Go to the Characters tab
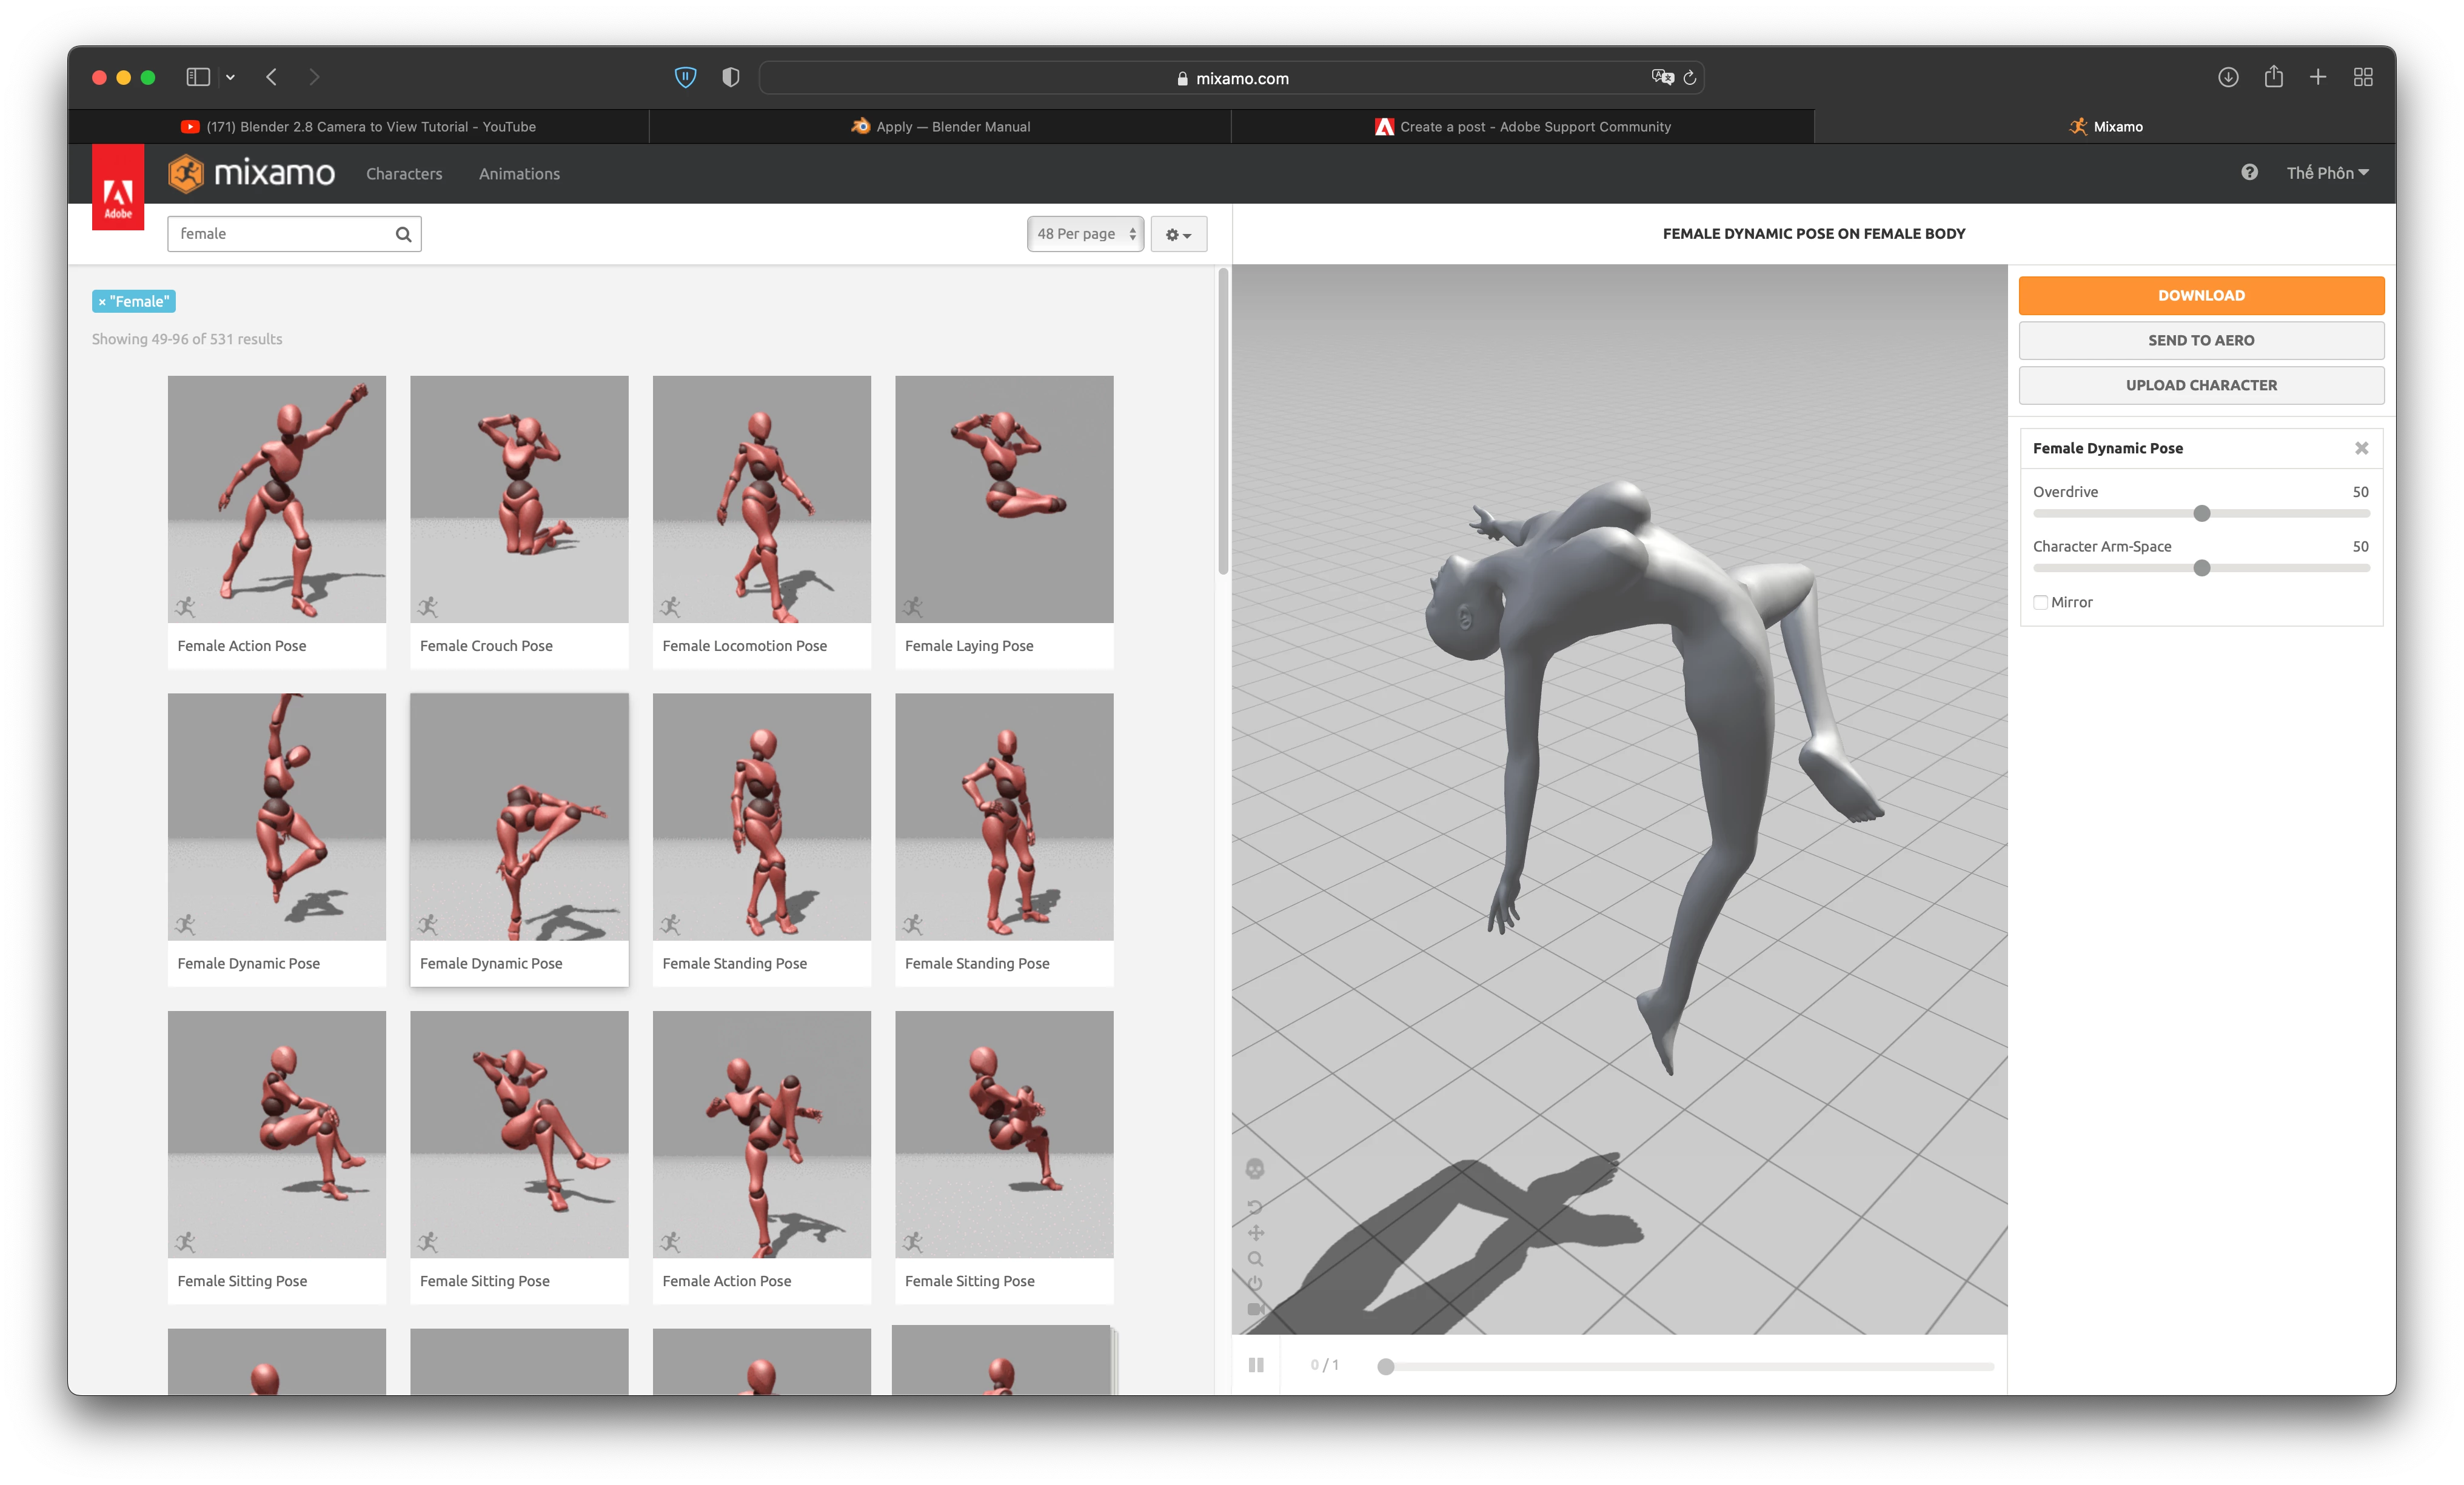 pos(404,174)
